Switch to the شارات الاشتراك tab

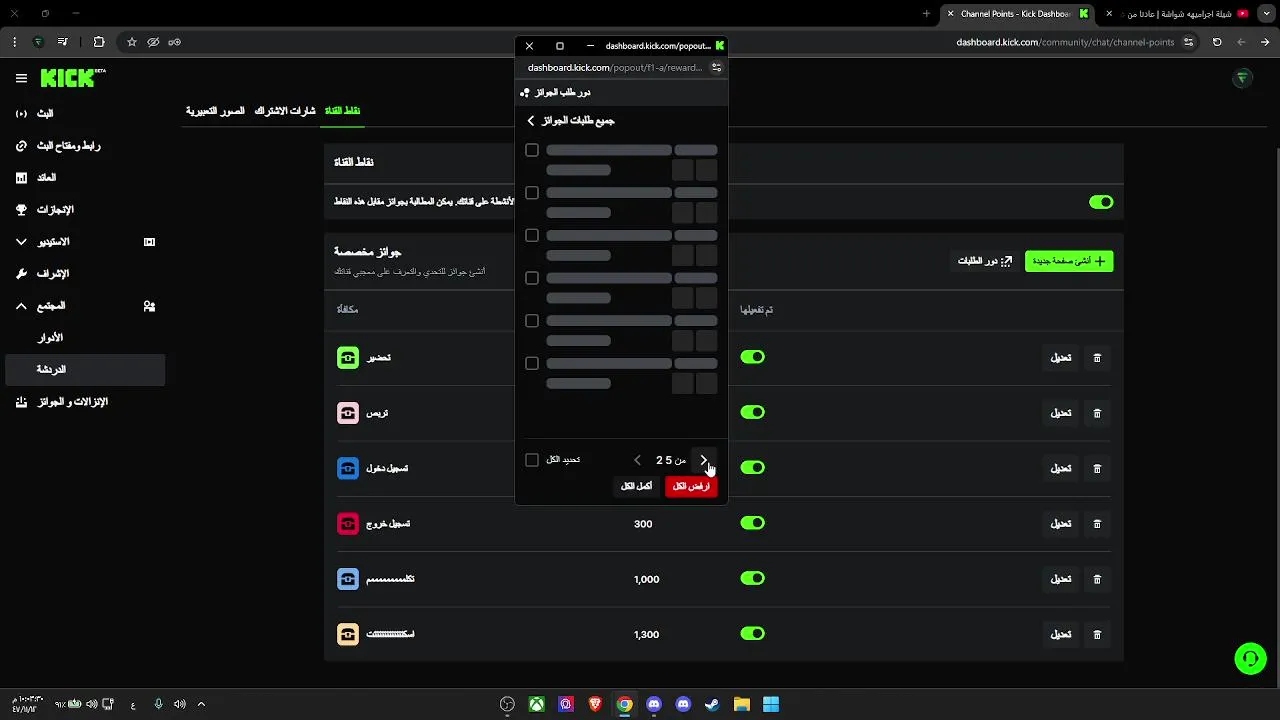pyautogui.click(x=285, y=111)
